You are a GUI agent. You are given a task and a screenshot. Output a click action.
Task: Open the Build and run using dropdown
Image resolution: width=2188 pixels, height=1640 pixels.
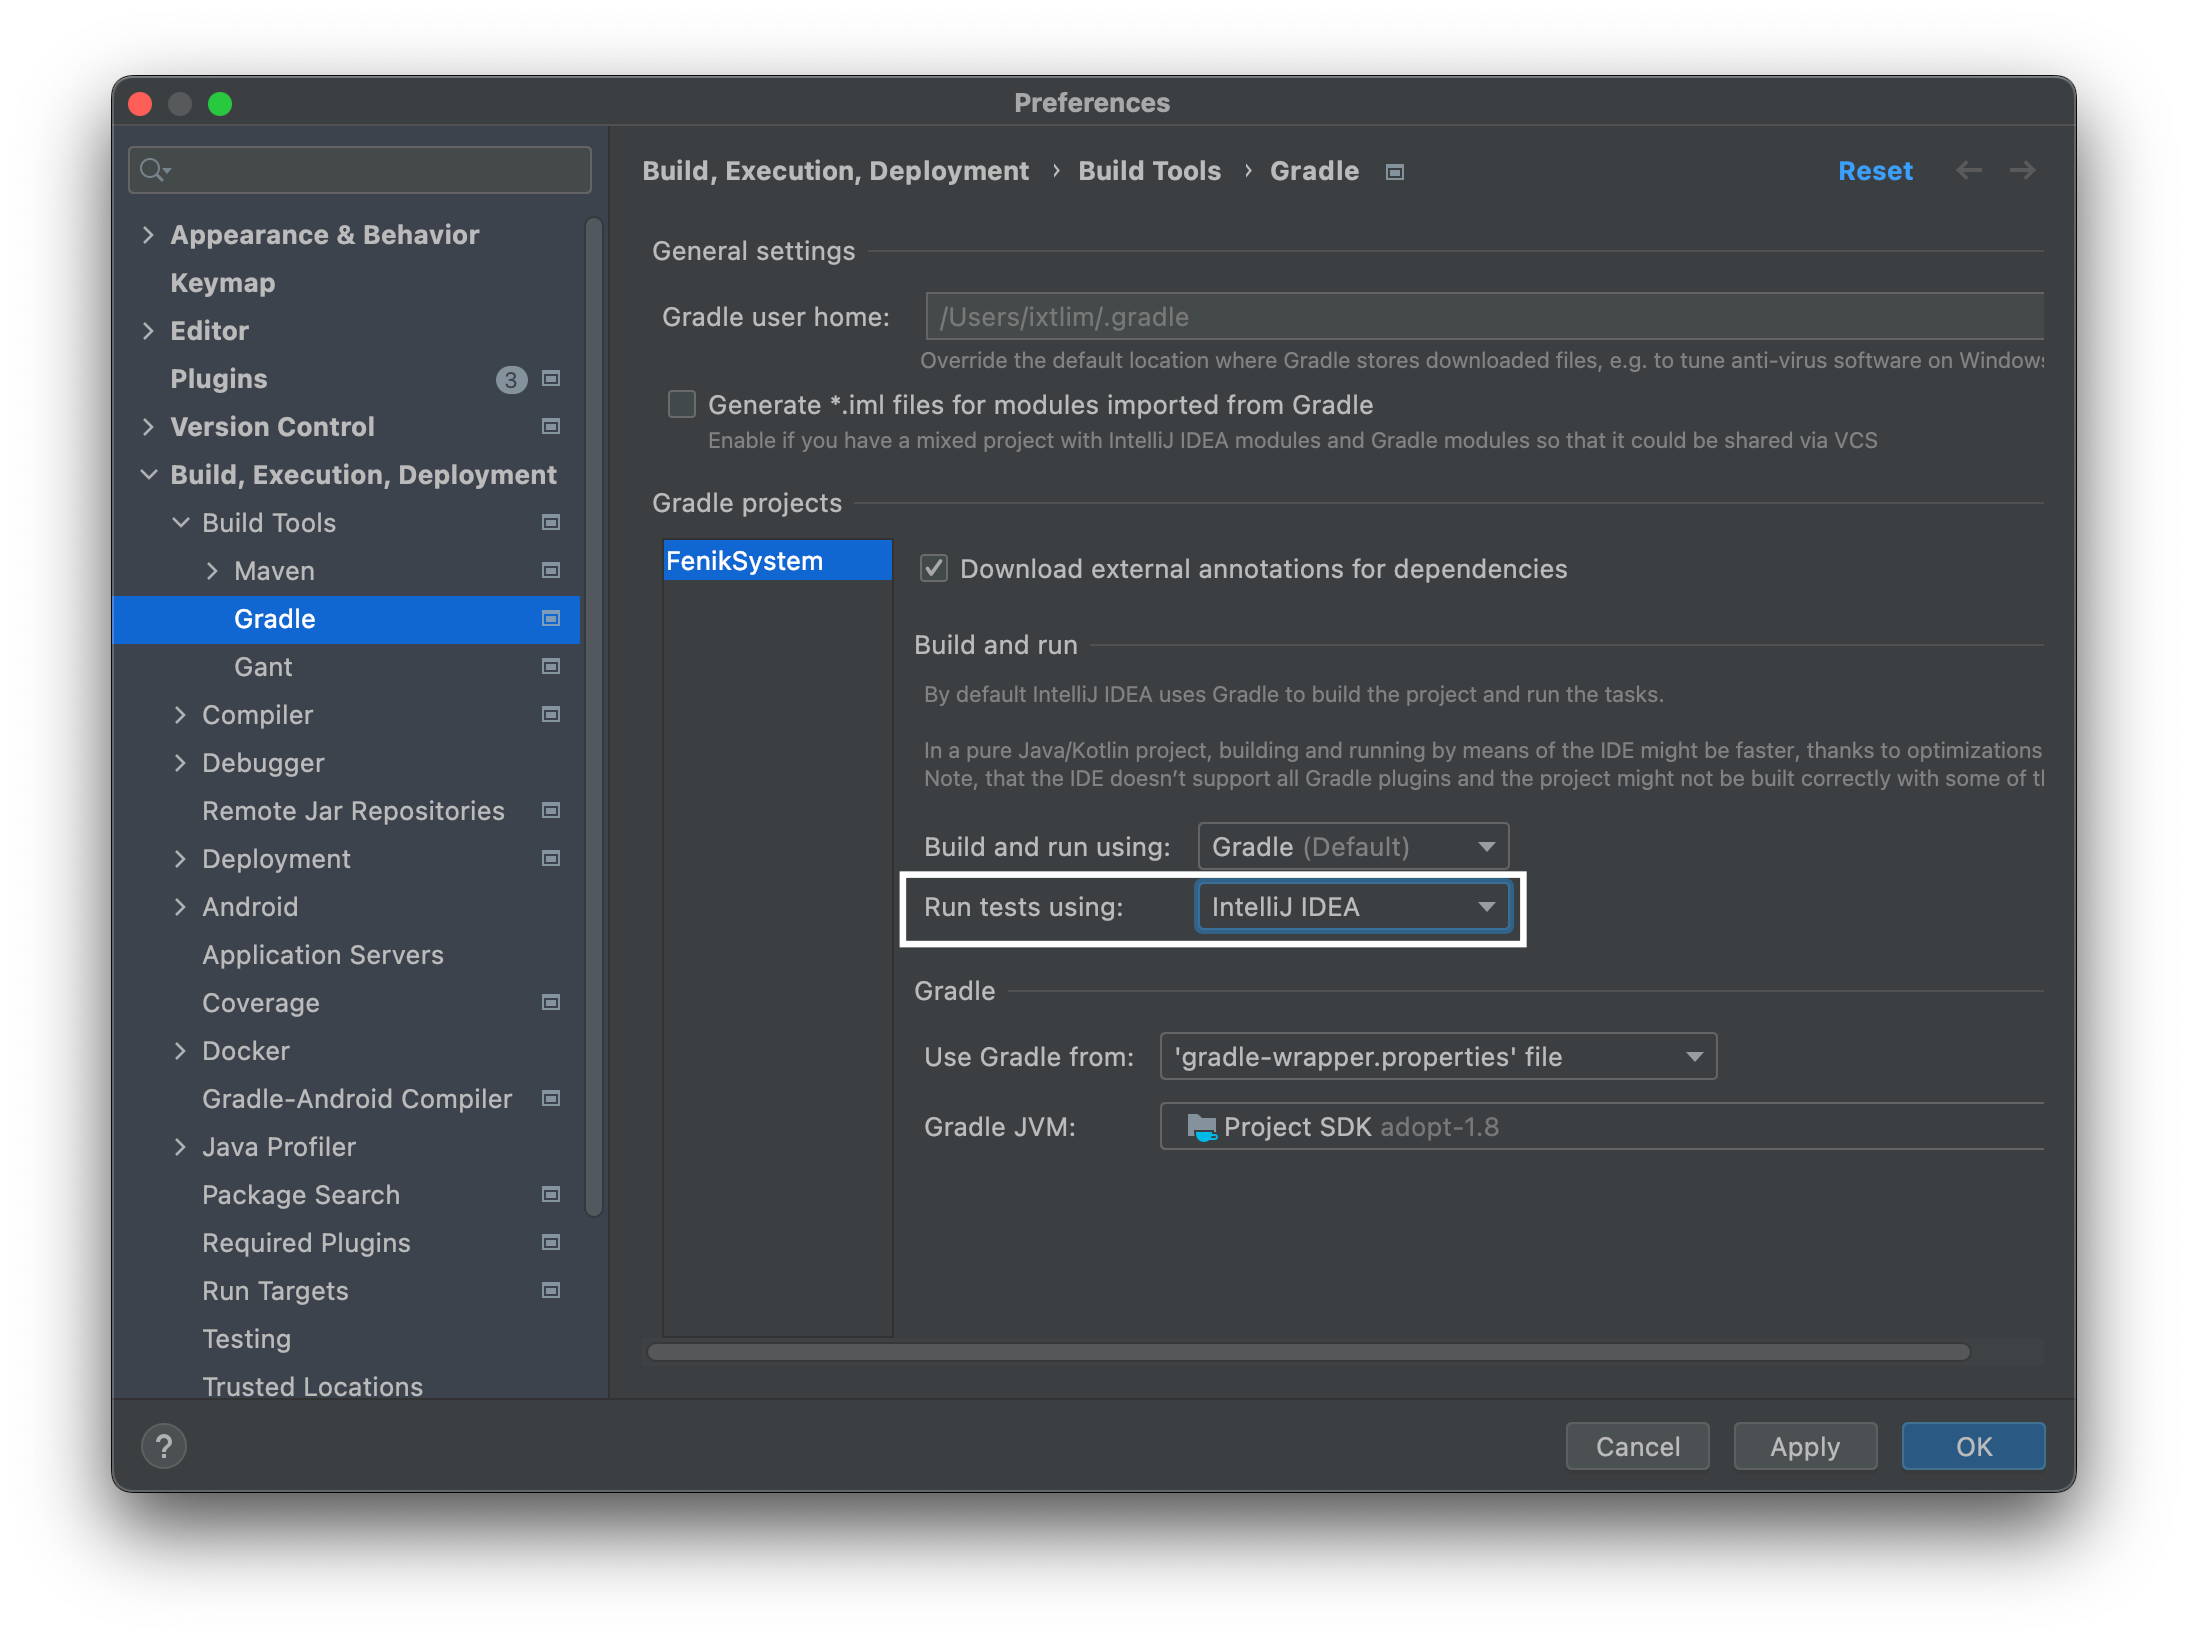[1352, 845]
